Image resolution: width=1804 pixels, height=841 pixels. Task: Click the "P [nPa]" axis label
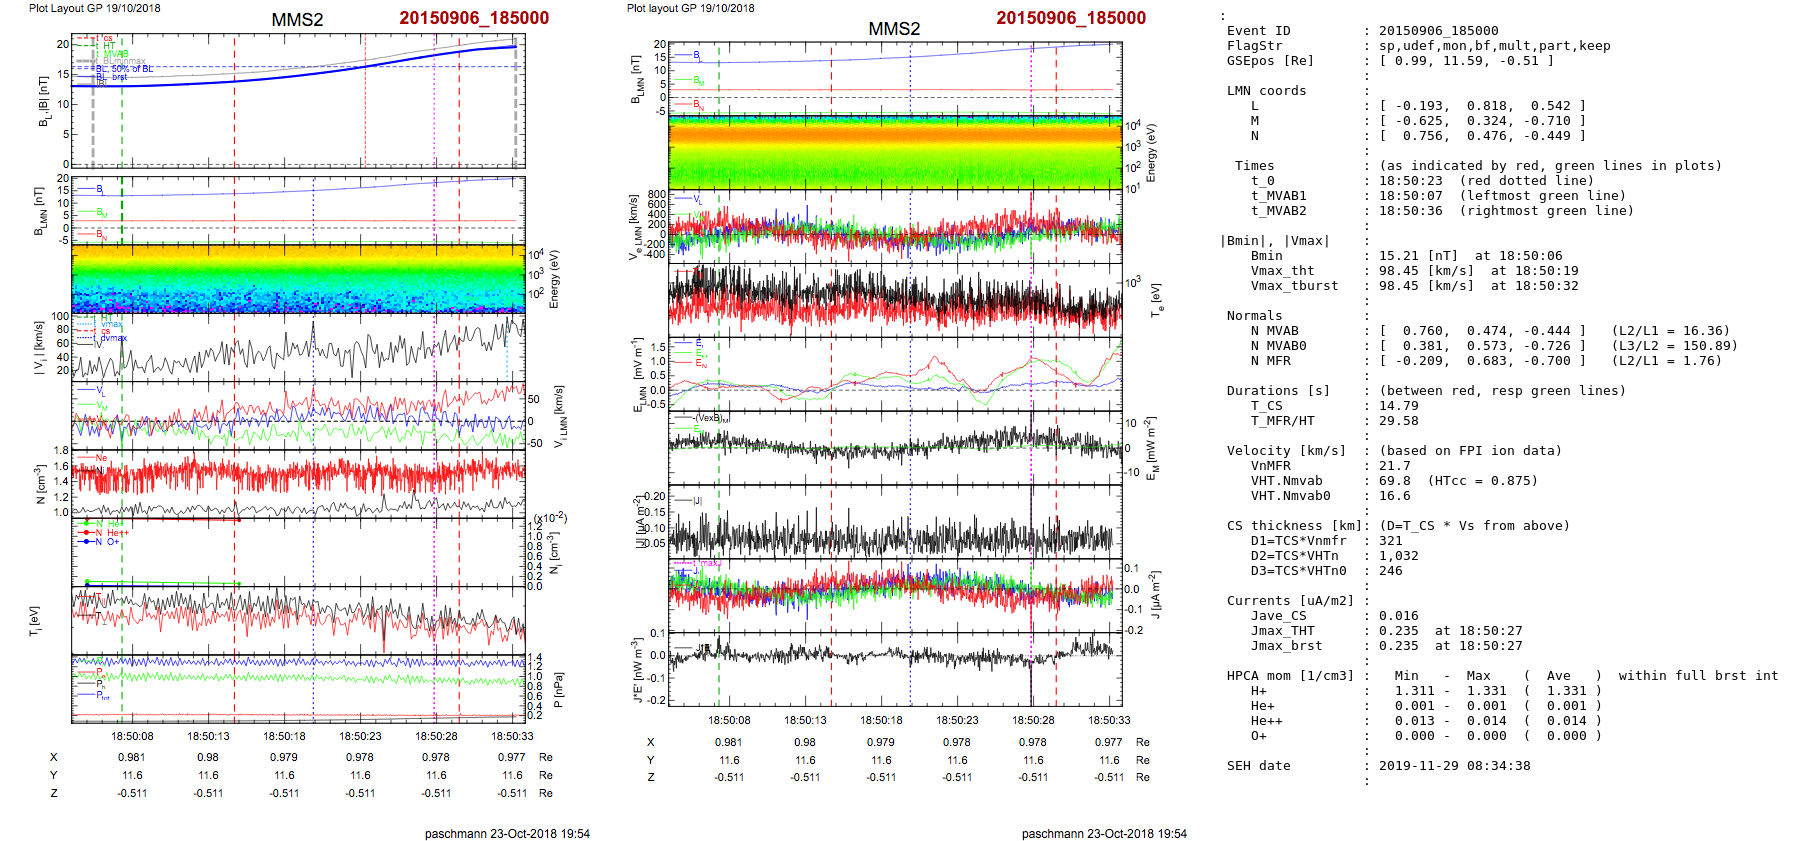[558, 689]
